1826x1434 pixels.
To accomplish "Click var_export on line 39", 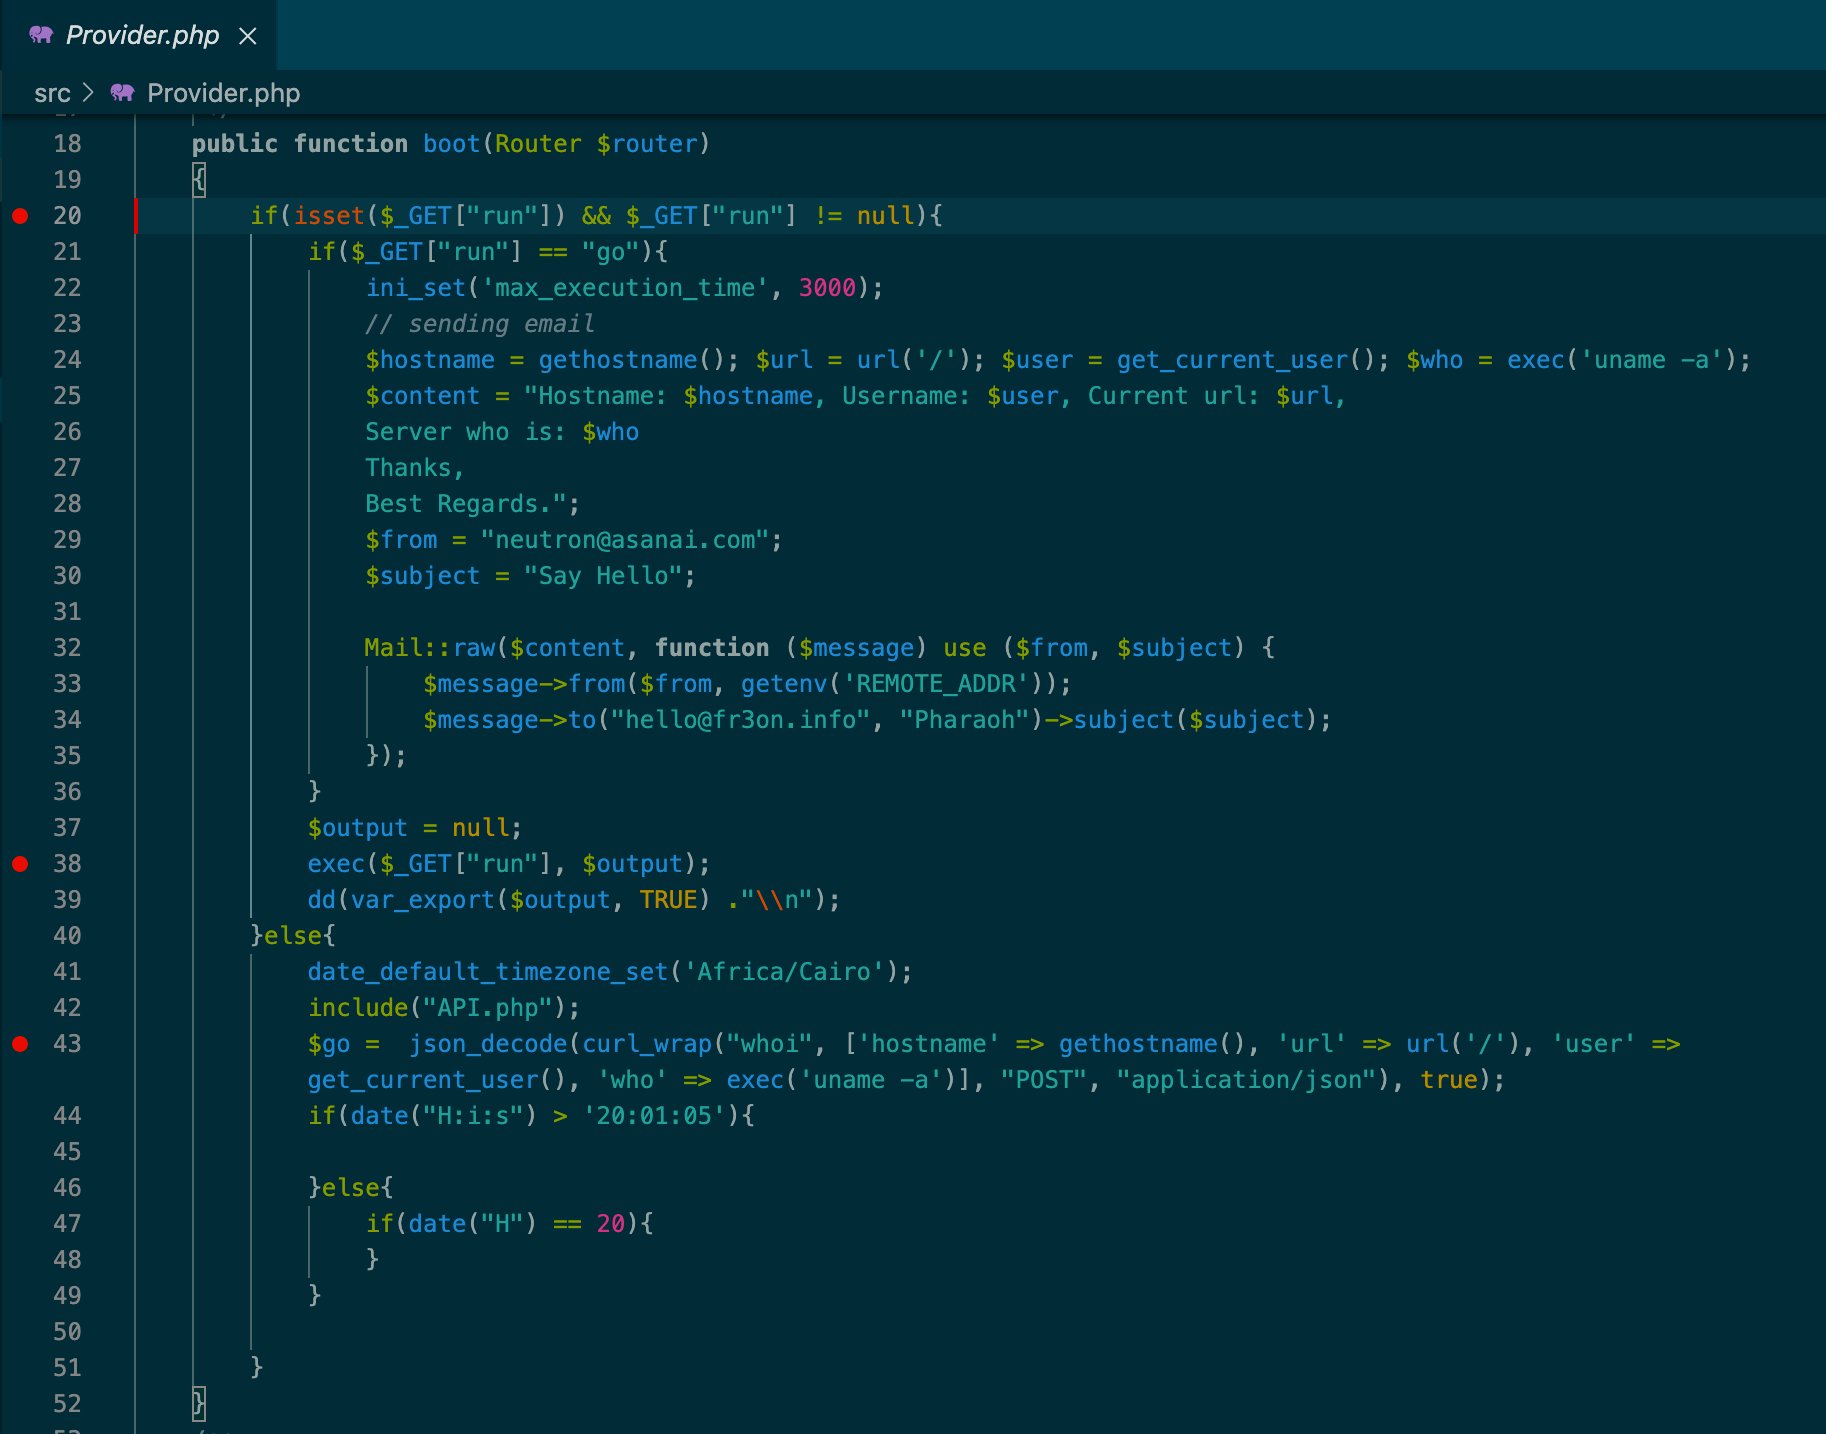I will pyautogui.click(x=422, y=900).
